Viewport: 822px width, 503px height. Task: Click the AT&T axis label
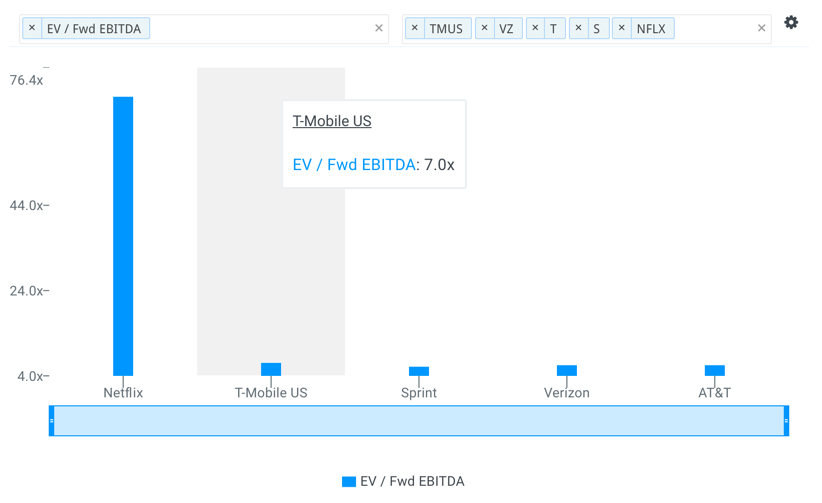715,393
